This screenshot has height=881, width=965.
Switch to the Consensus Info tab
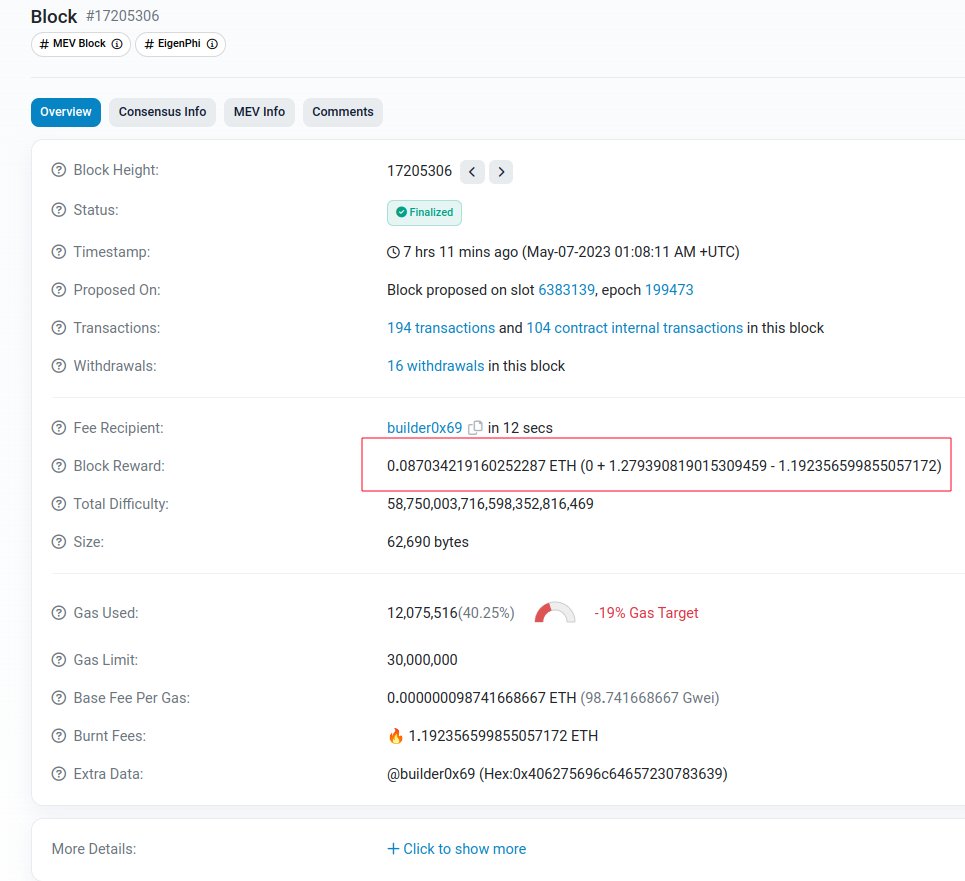[x=162, y=112]
